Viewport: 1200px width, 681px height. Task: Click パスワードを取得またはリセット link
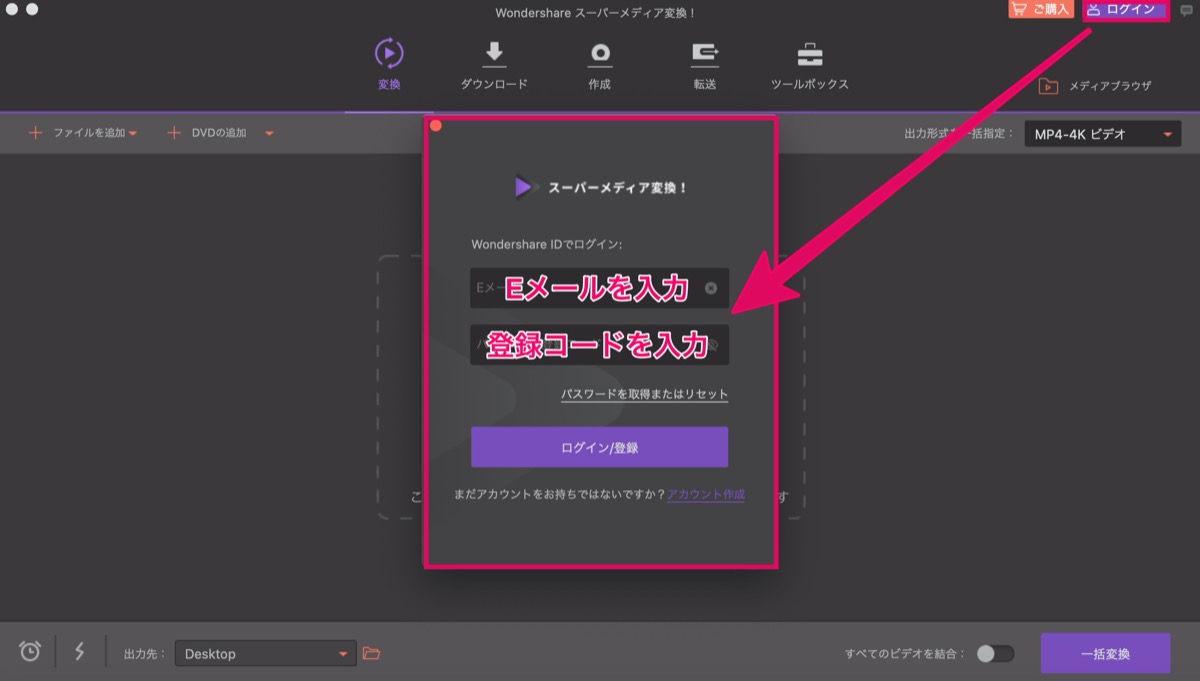pos(644,394)
